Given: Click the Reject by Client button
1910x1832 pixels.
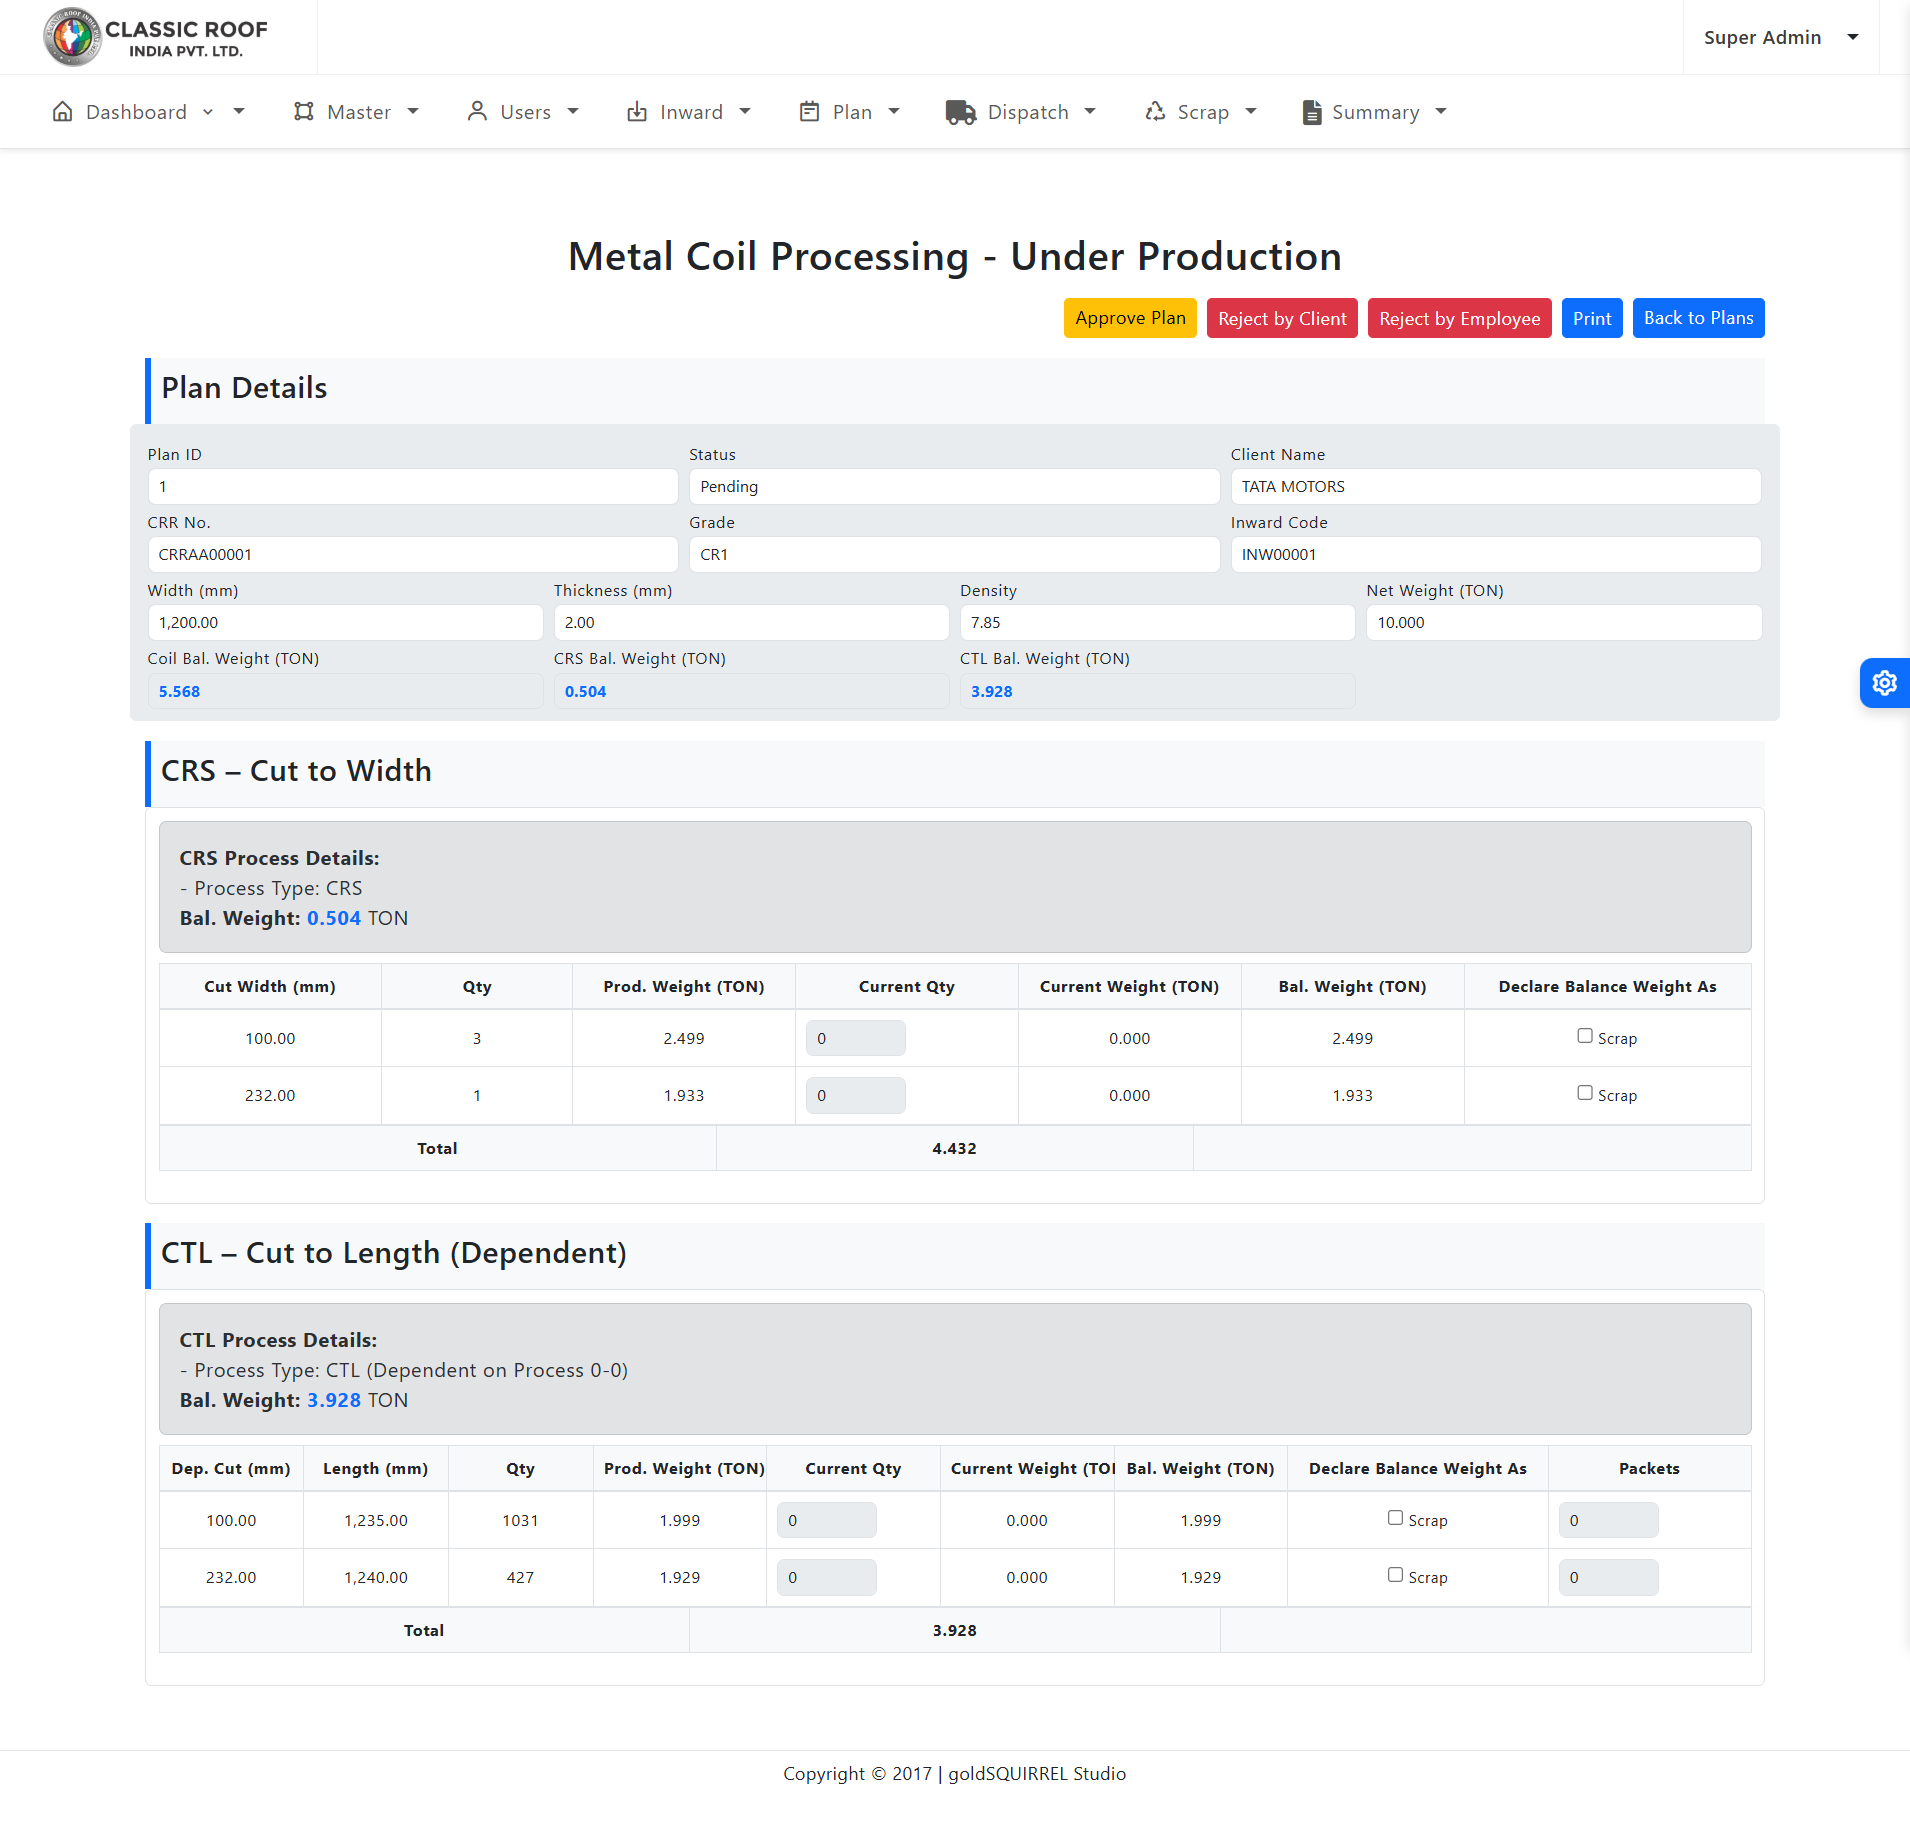Looking at the screenshot, I should (x=1282, y=318).
